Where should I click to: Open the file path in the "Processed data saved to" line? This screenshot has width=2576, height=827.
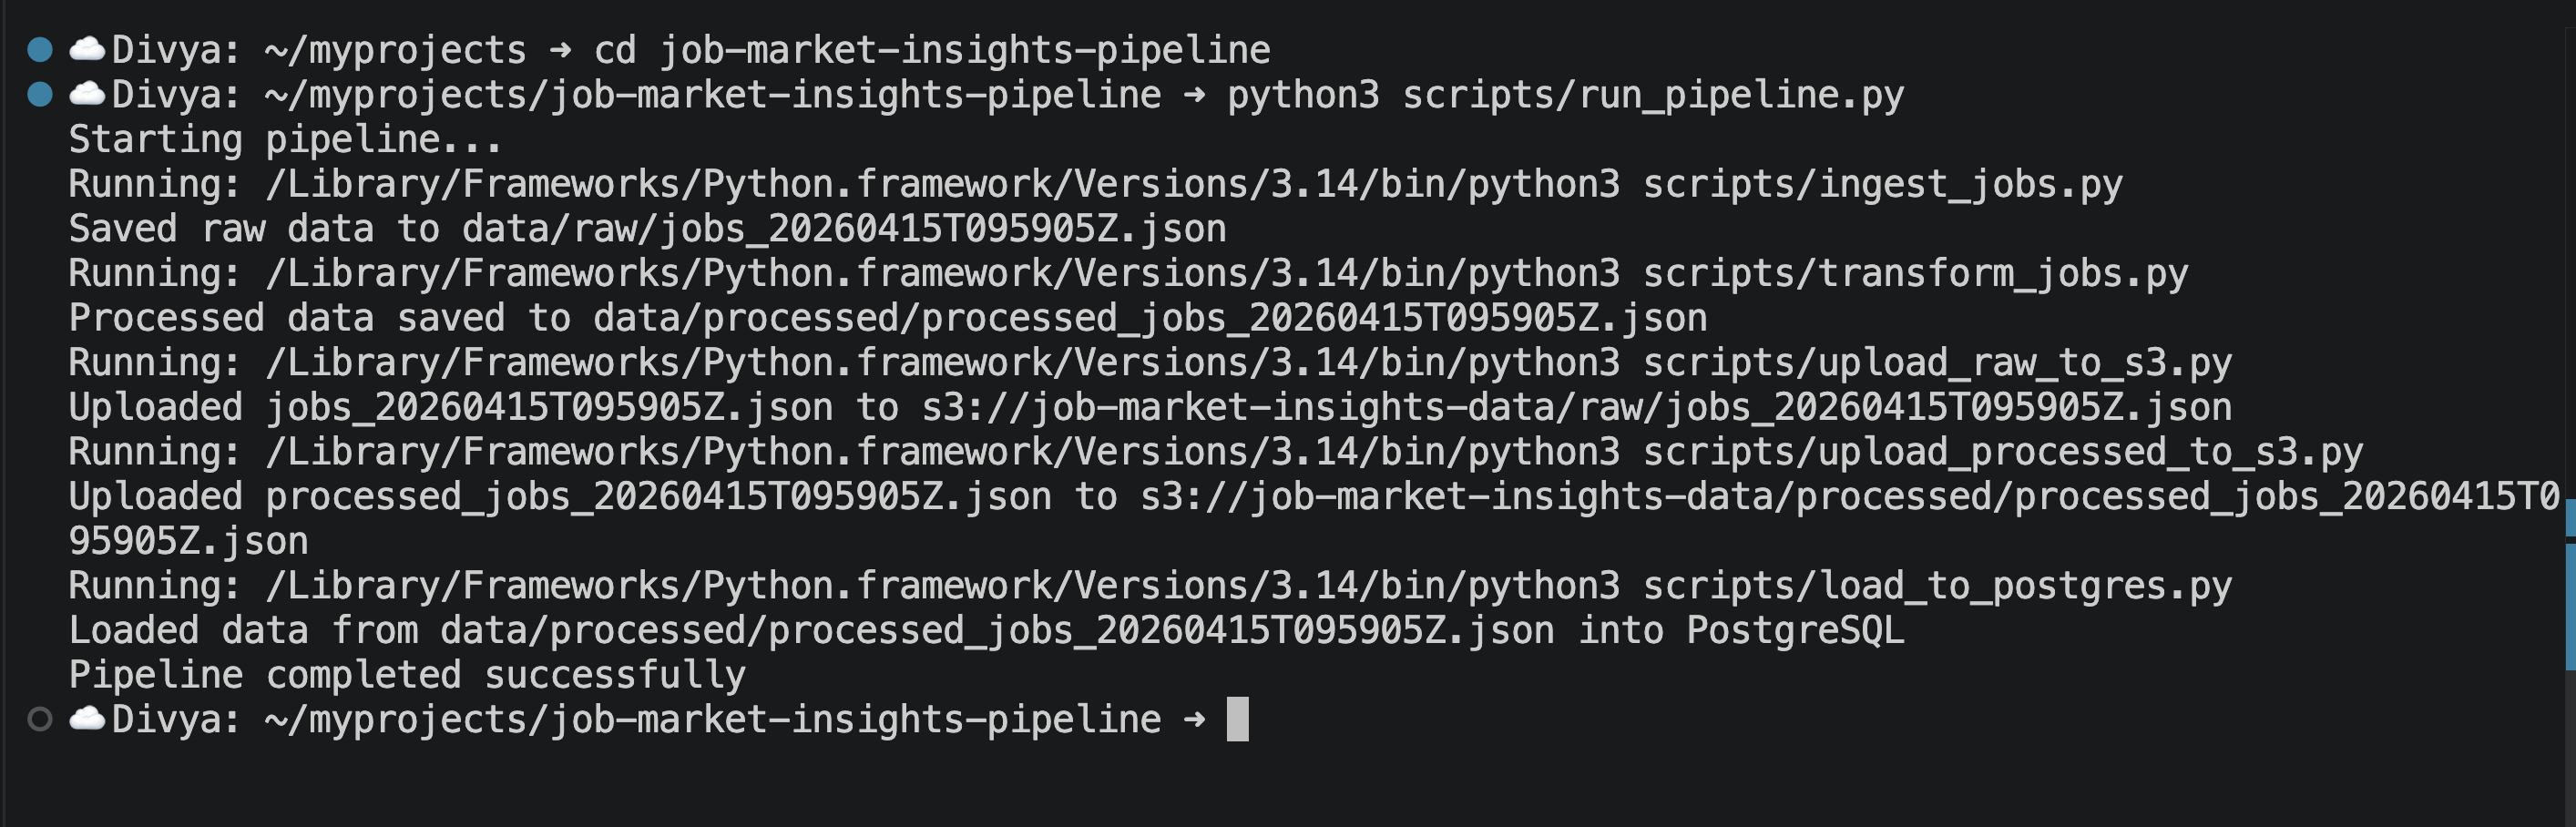(x=1149, y=318)
